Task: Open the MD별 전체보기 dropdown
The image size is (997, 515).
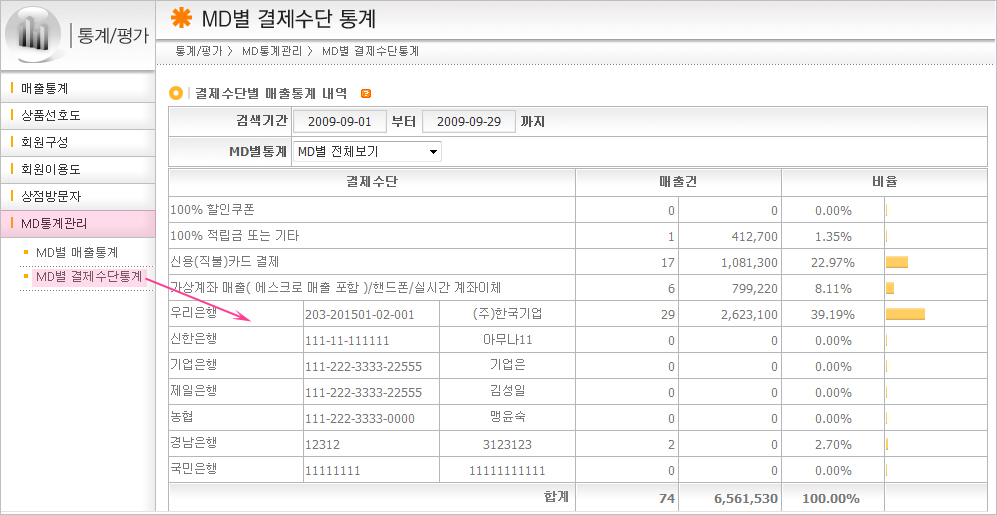Action: click(367, 152)
